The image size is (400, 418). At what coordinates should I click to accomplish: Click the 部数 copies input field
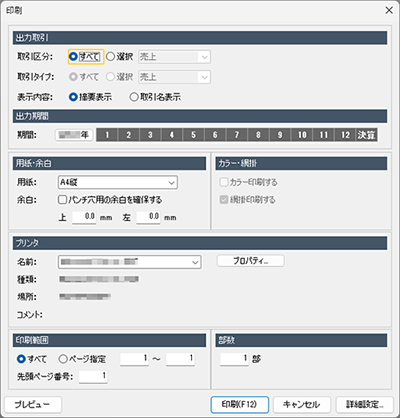click(234, 359)
